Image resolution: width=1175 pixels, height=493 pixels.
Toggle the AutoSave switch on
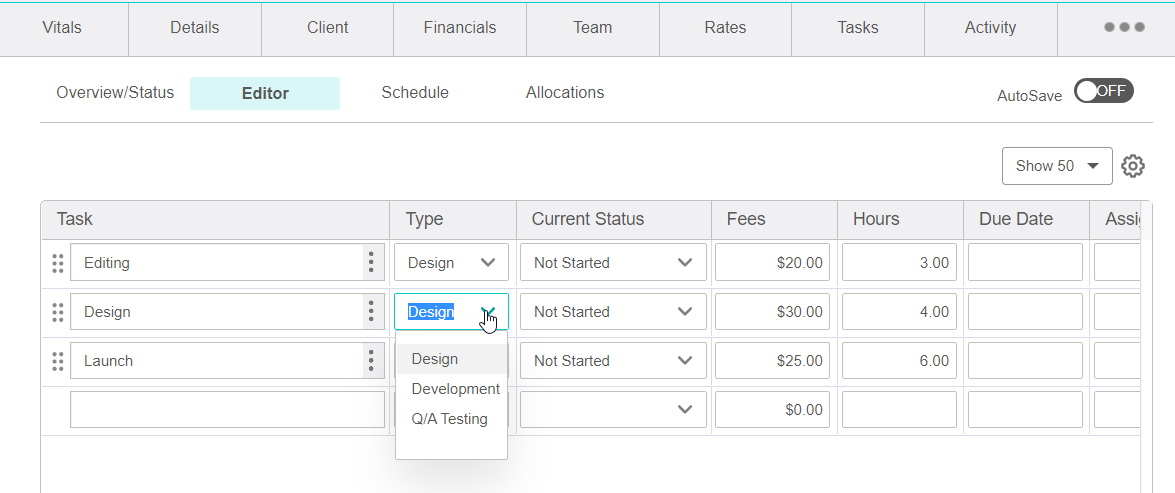tap(1103, 91)
